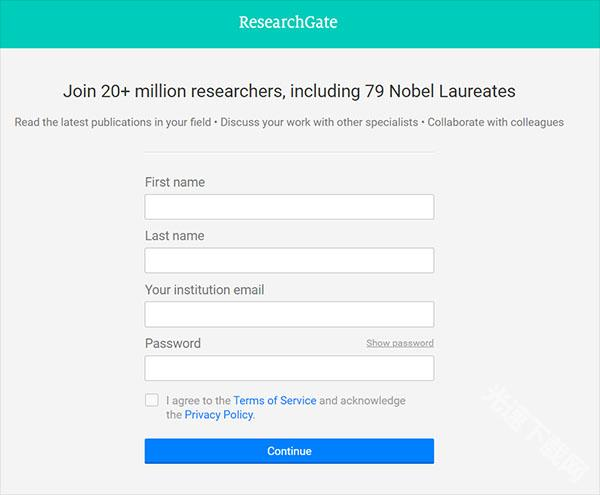Click the "Join 20+ million researchers" heading

pyautogui.click(x=289, y=91)
